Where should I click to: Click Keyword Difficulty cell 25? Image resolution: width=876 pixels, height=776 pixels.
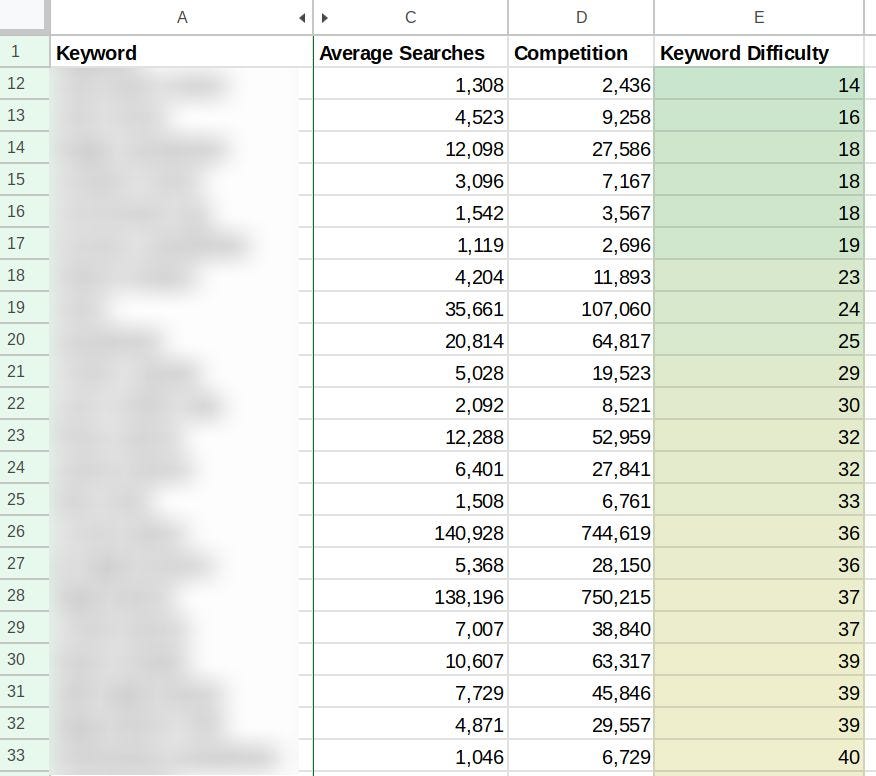coord(759,340)
